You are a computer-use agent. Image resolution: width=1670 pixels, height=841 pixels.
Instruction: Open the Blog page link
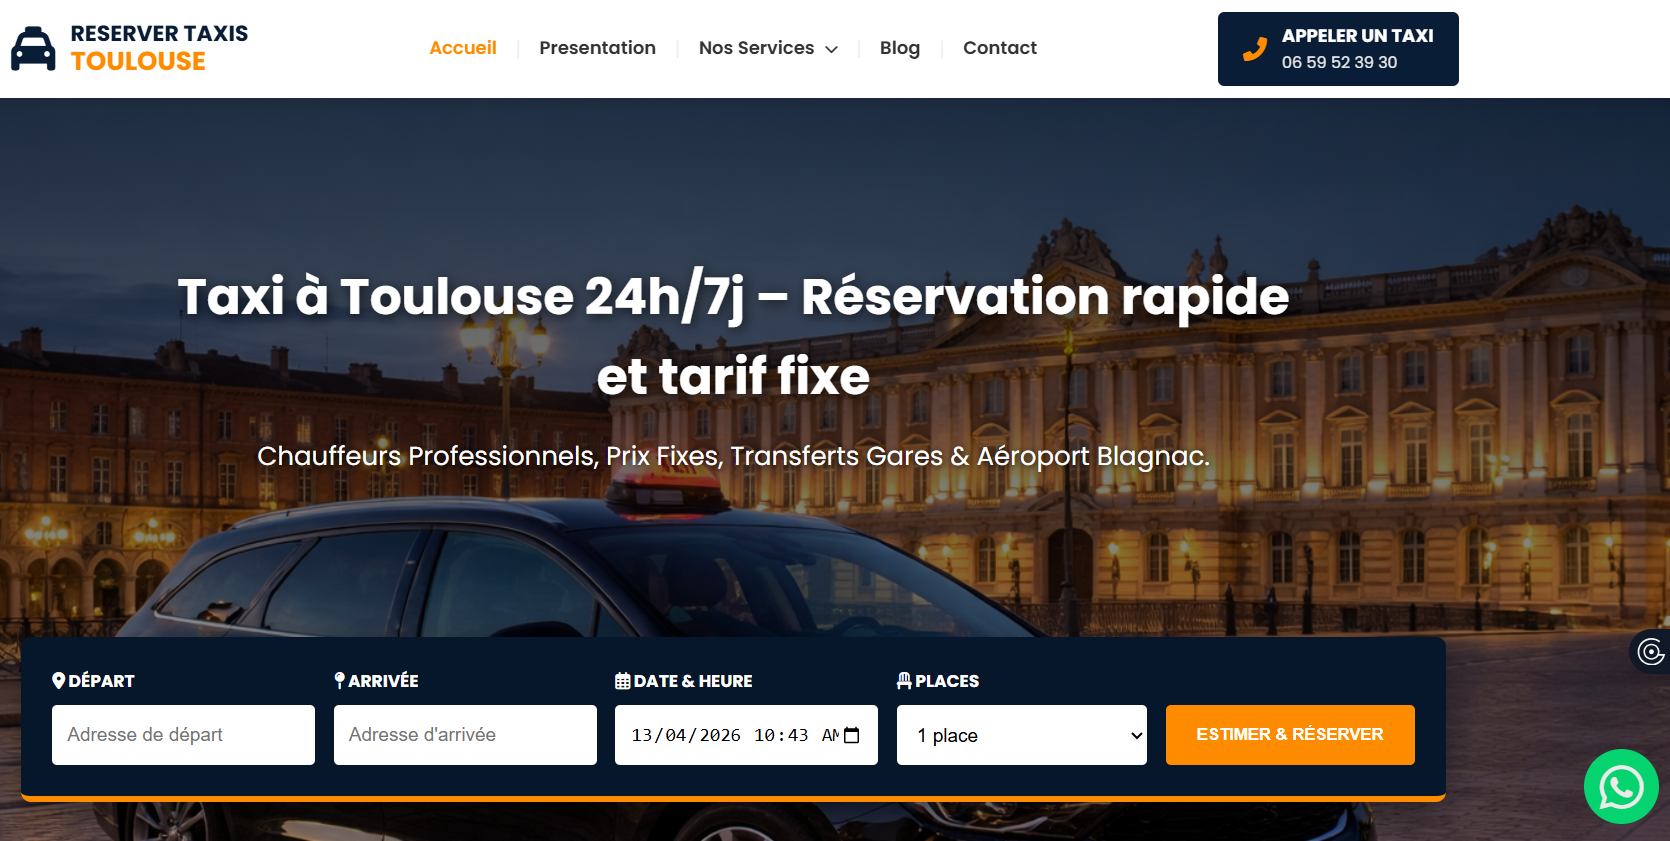900,48
